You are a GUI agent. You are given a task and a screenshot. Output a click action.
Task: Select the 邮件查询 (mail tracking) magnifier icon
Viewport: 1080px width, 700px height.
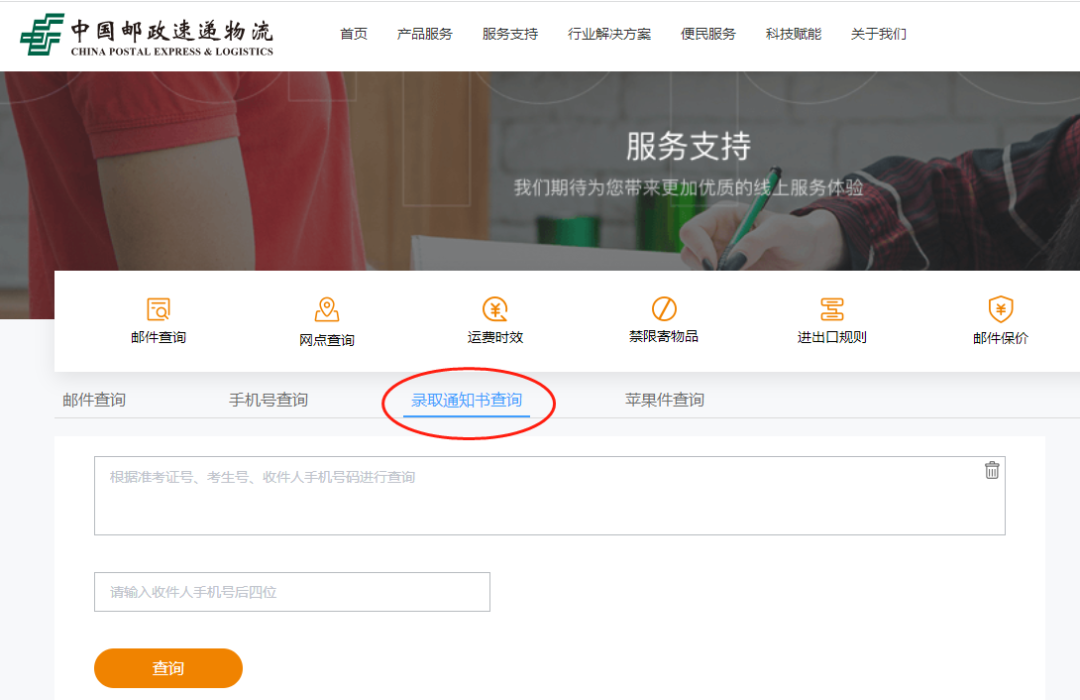pyautogui.click(x=159, y=308)
